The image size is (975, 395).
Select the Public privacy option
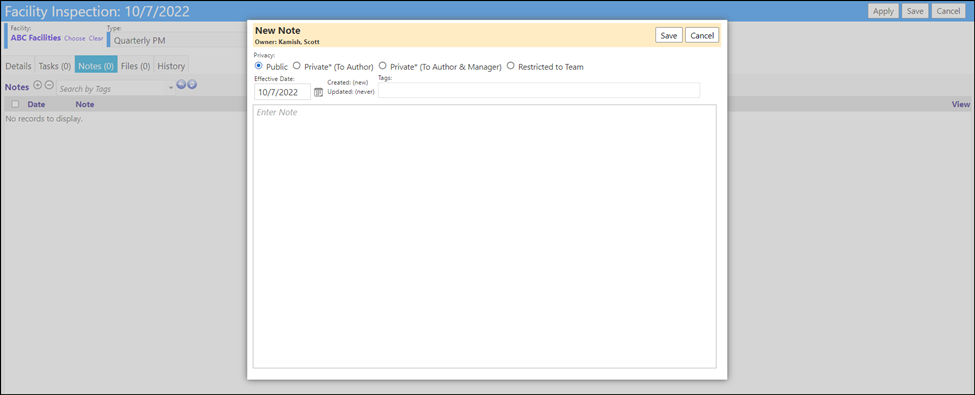[259, 65]
